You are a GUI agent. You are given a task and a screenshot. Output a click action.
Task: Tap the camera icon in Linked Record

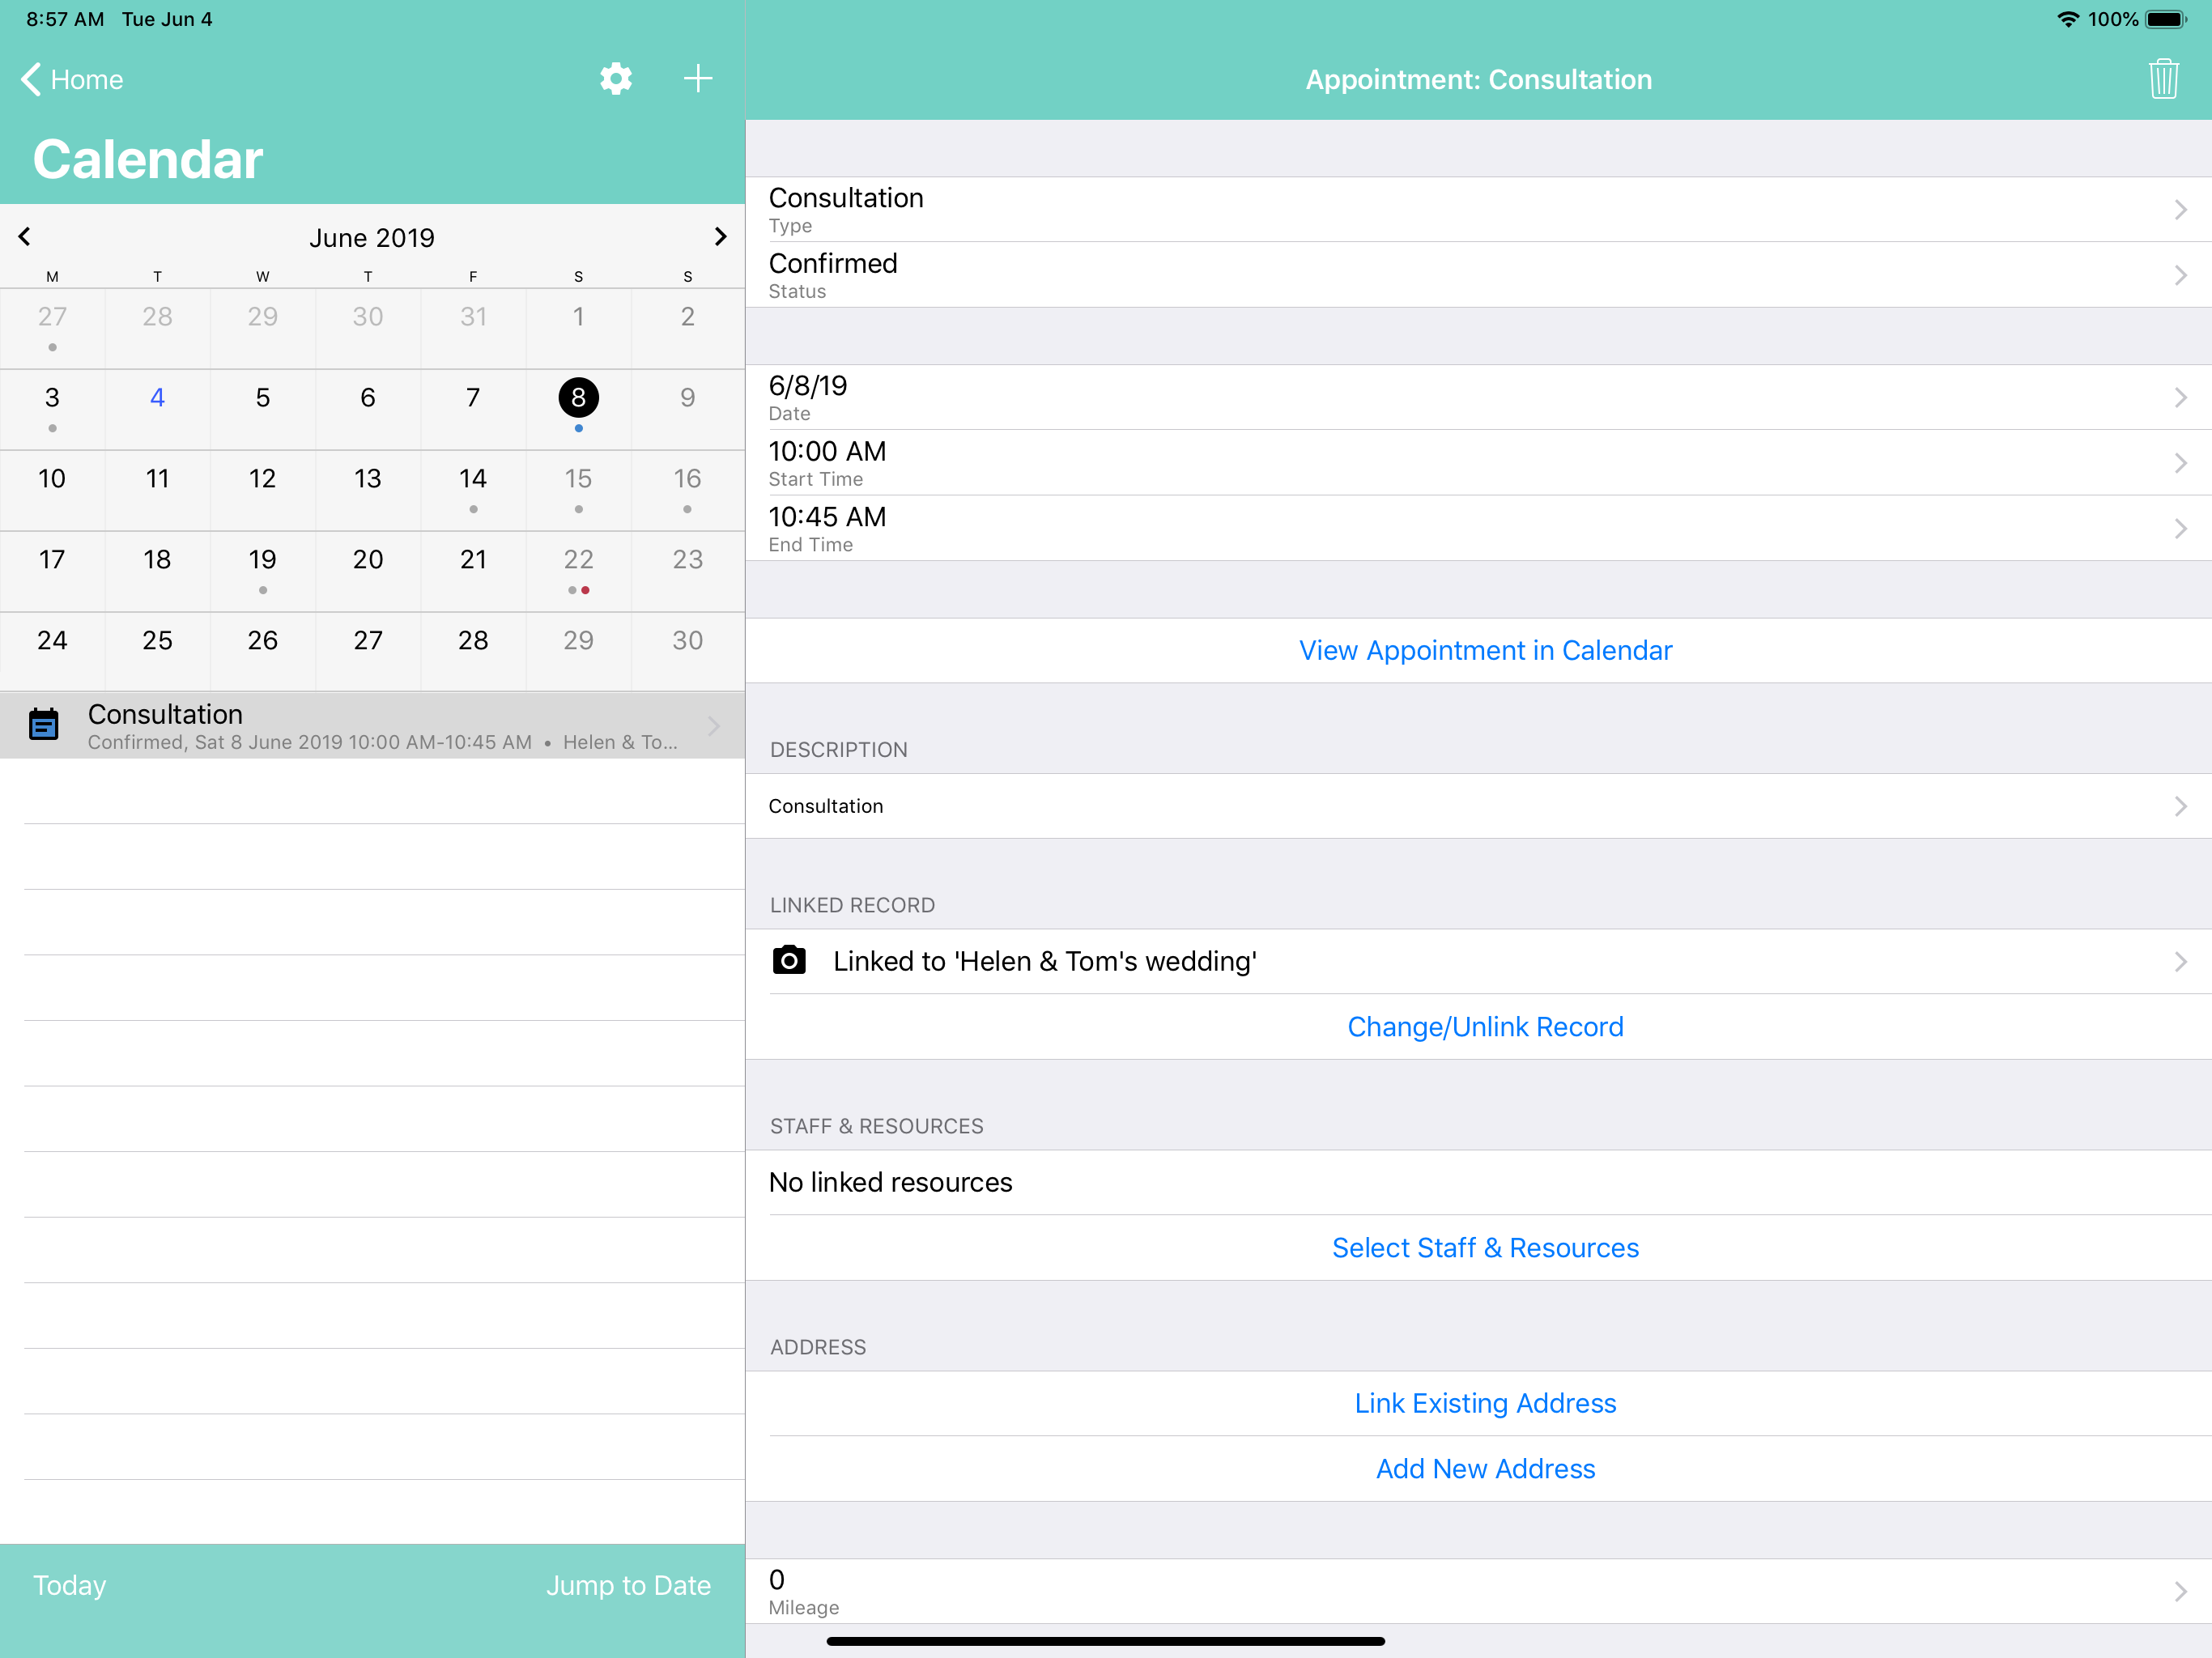tap(789, 961)
